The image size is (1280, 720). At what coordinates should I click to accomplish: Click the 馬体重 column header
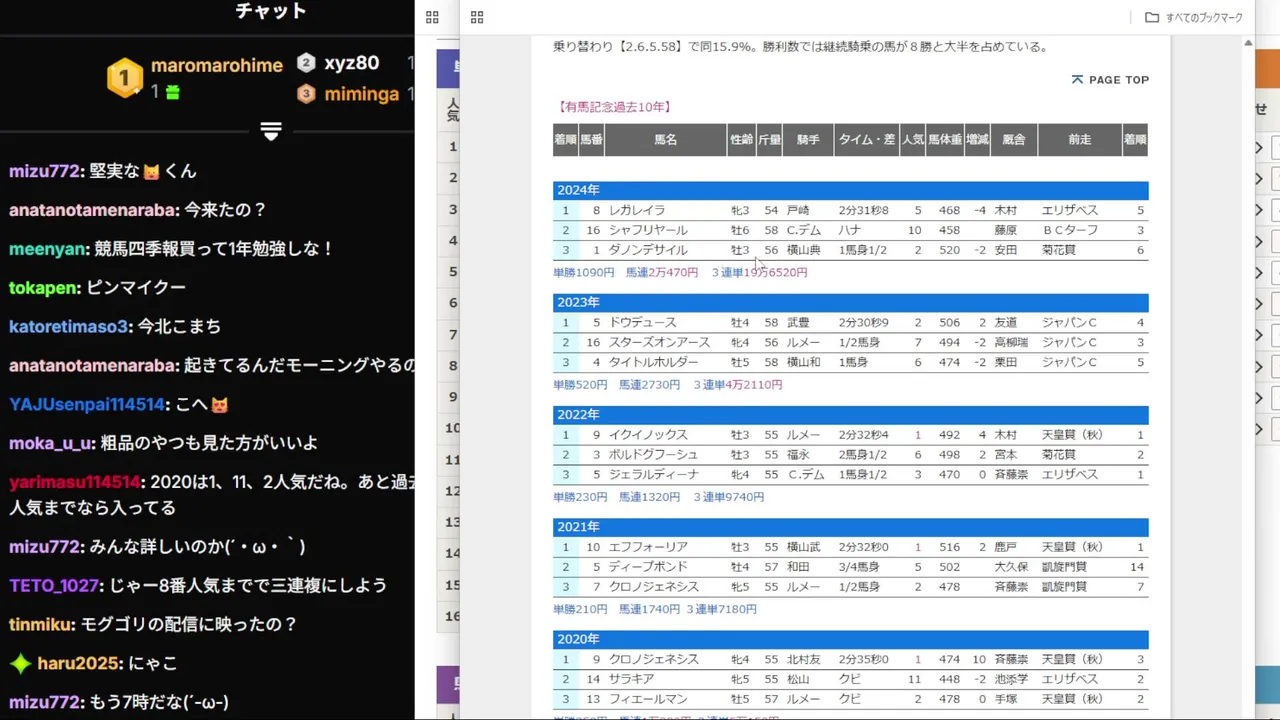945,140
